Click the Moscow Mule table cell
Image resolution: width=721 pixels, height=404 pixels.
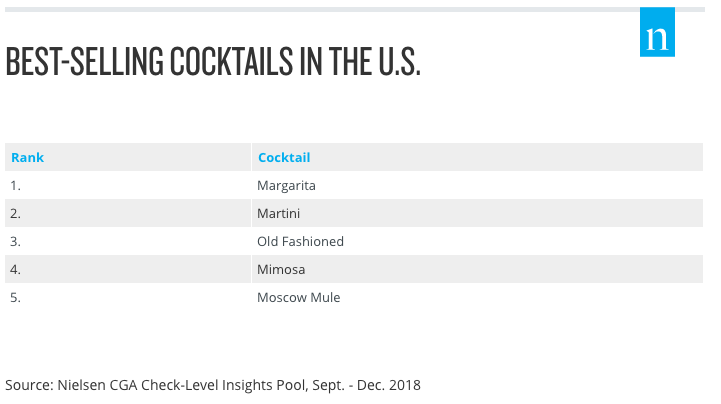[x=477, y=297]
